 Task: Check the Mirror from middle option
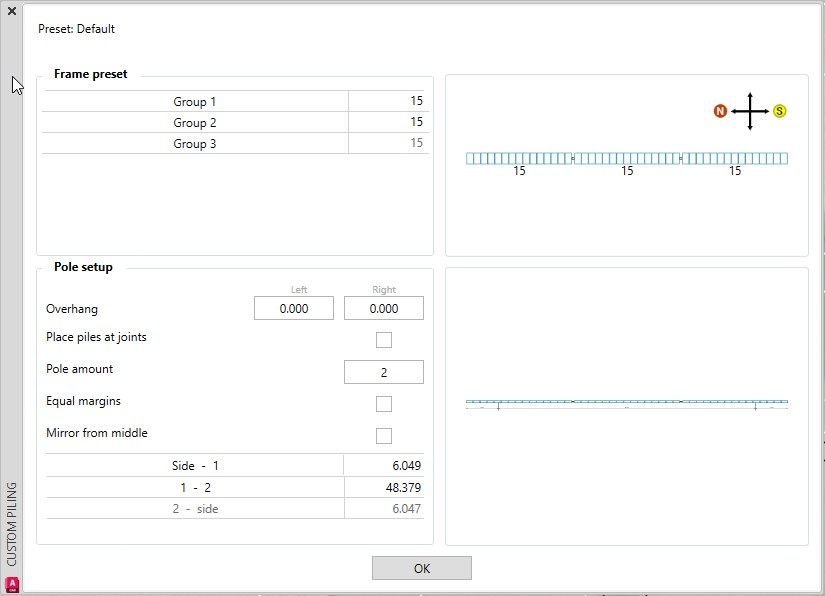click(x=384, y=436)
